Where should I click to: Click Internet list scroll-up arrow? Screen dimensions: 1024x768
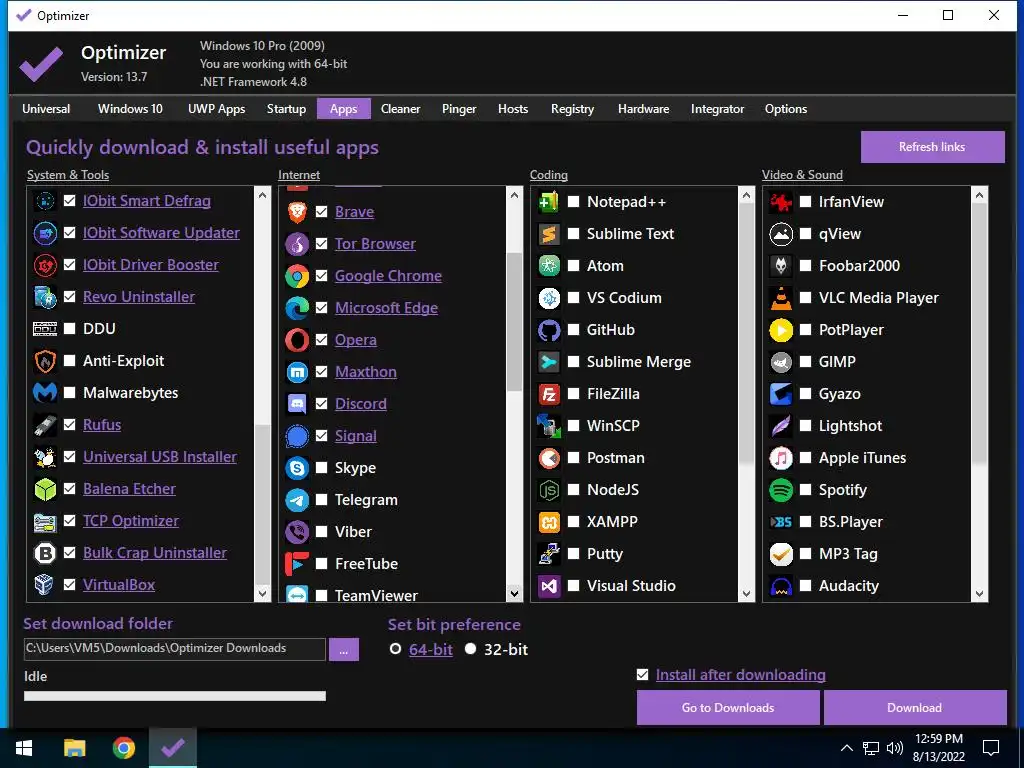515,195
